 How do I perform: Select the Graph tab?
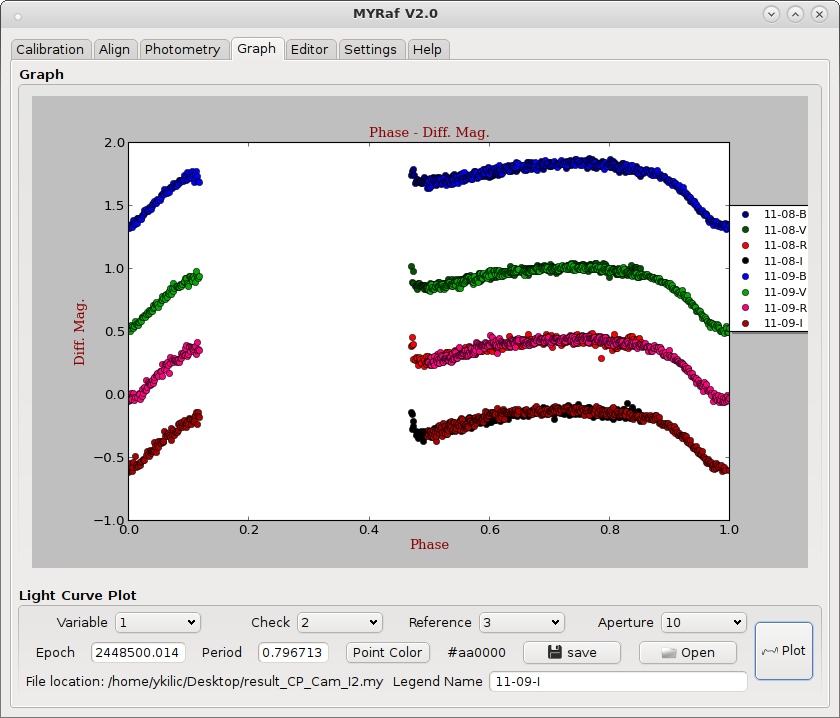(x=257, y=49)
